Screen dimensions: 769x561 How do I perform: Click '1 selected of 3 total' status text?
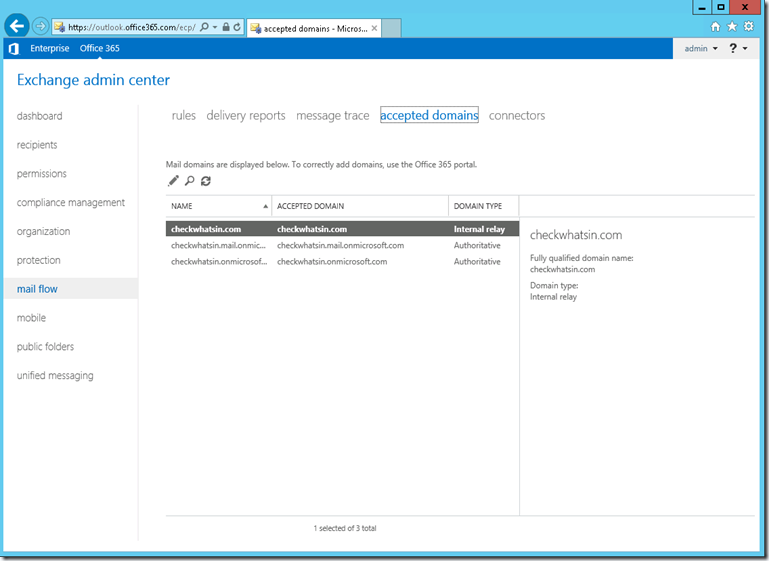coord(345,528)
